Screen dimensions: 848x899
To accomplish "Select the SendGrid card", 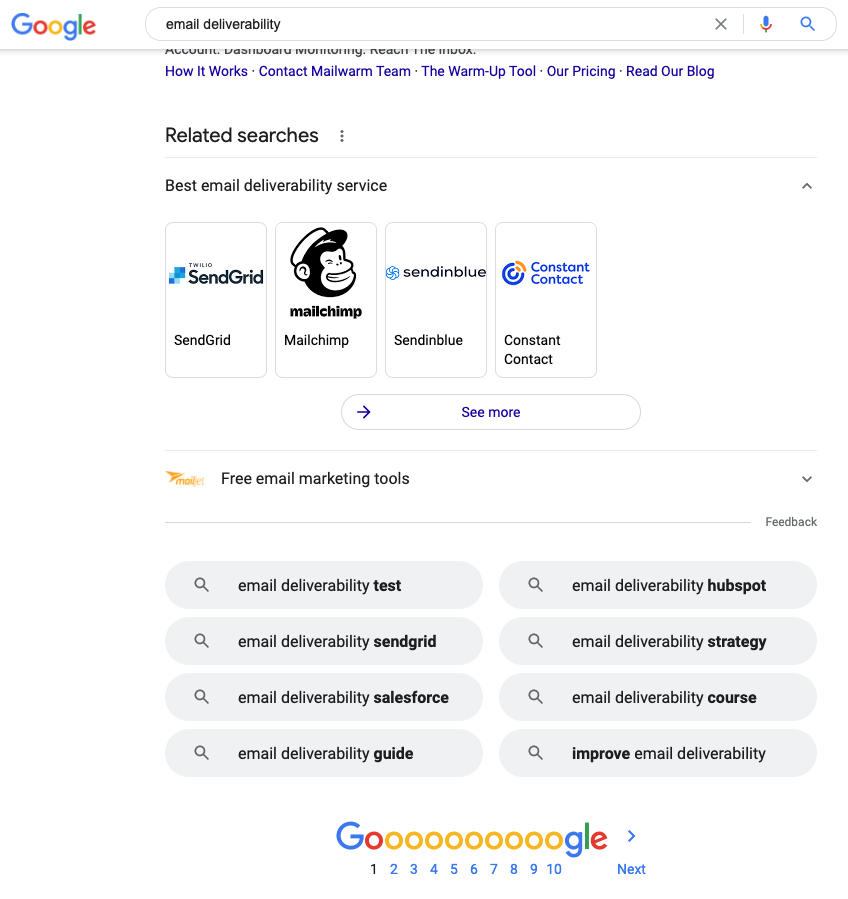I will pyautogui.click(x=215, y=299).
